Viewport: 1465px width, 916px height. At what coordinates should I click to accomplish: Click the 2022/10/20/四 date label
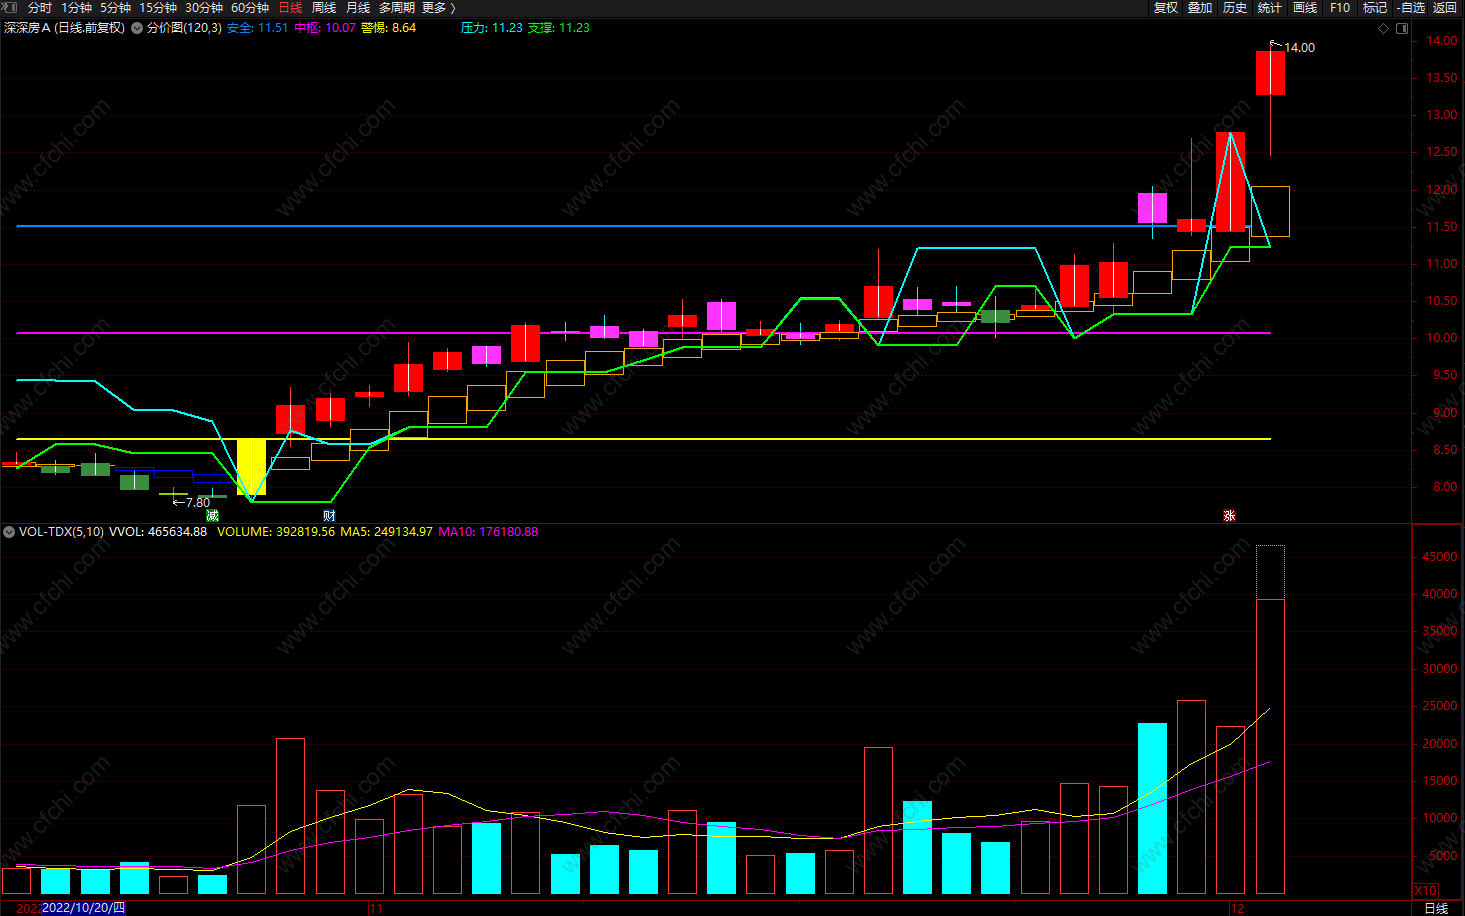(x=84, y=908)
